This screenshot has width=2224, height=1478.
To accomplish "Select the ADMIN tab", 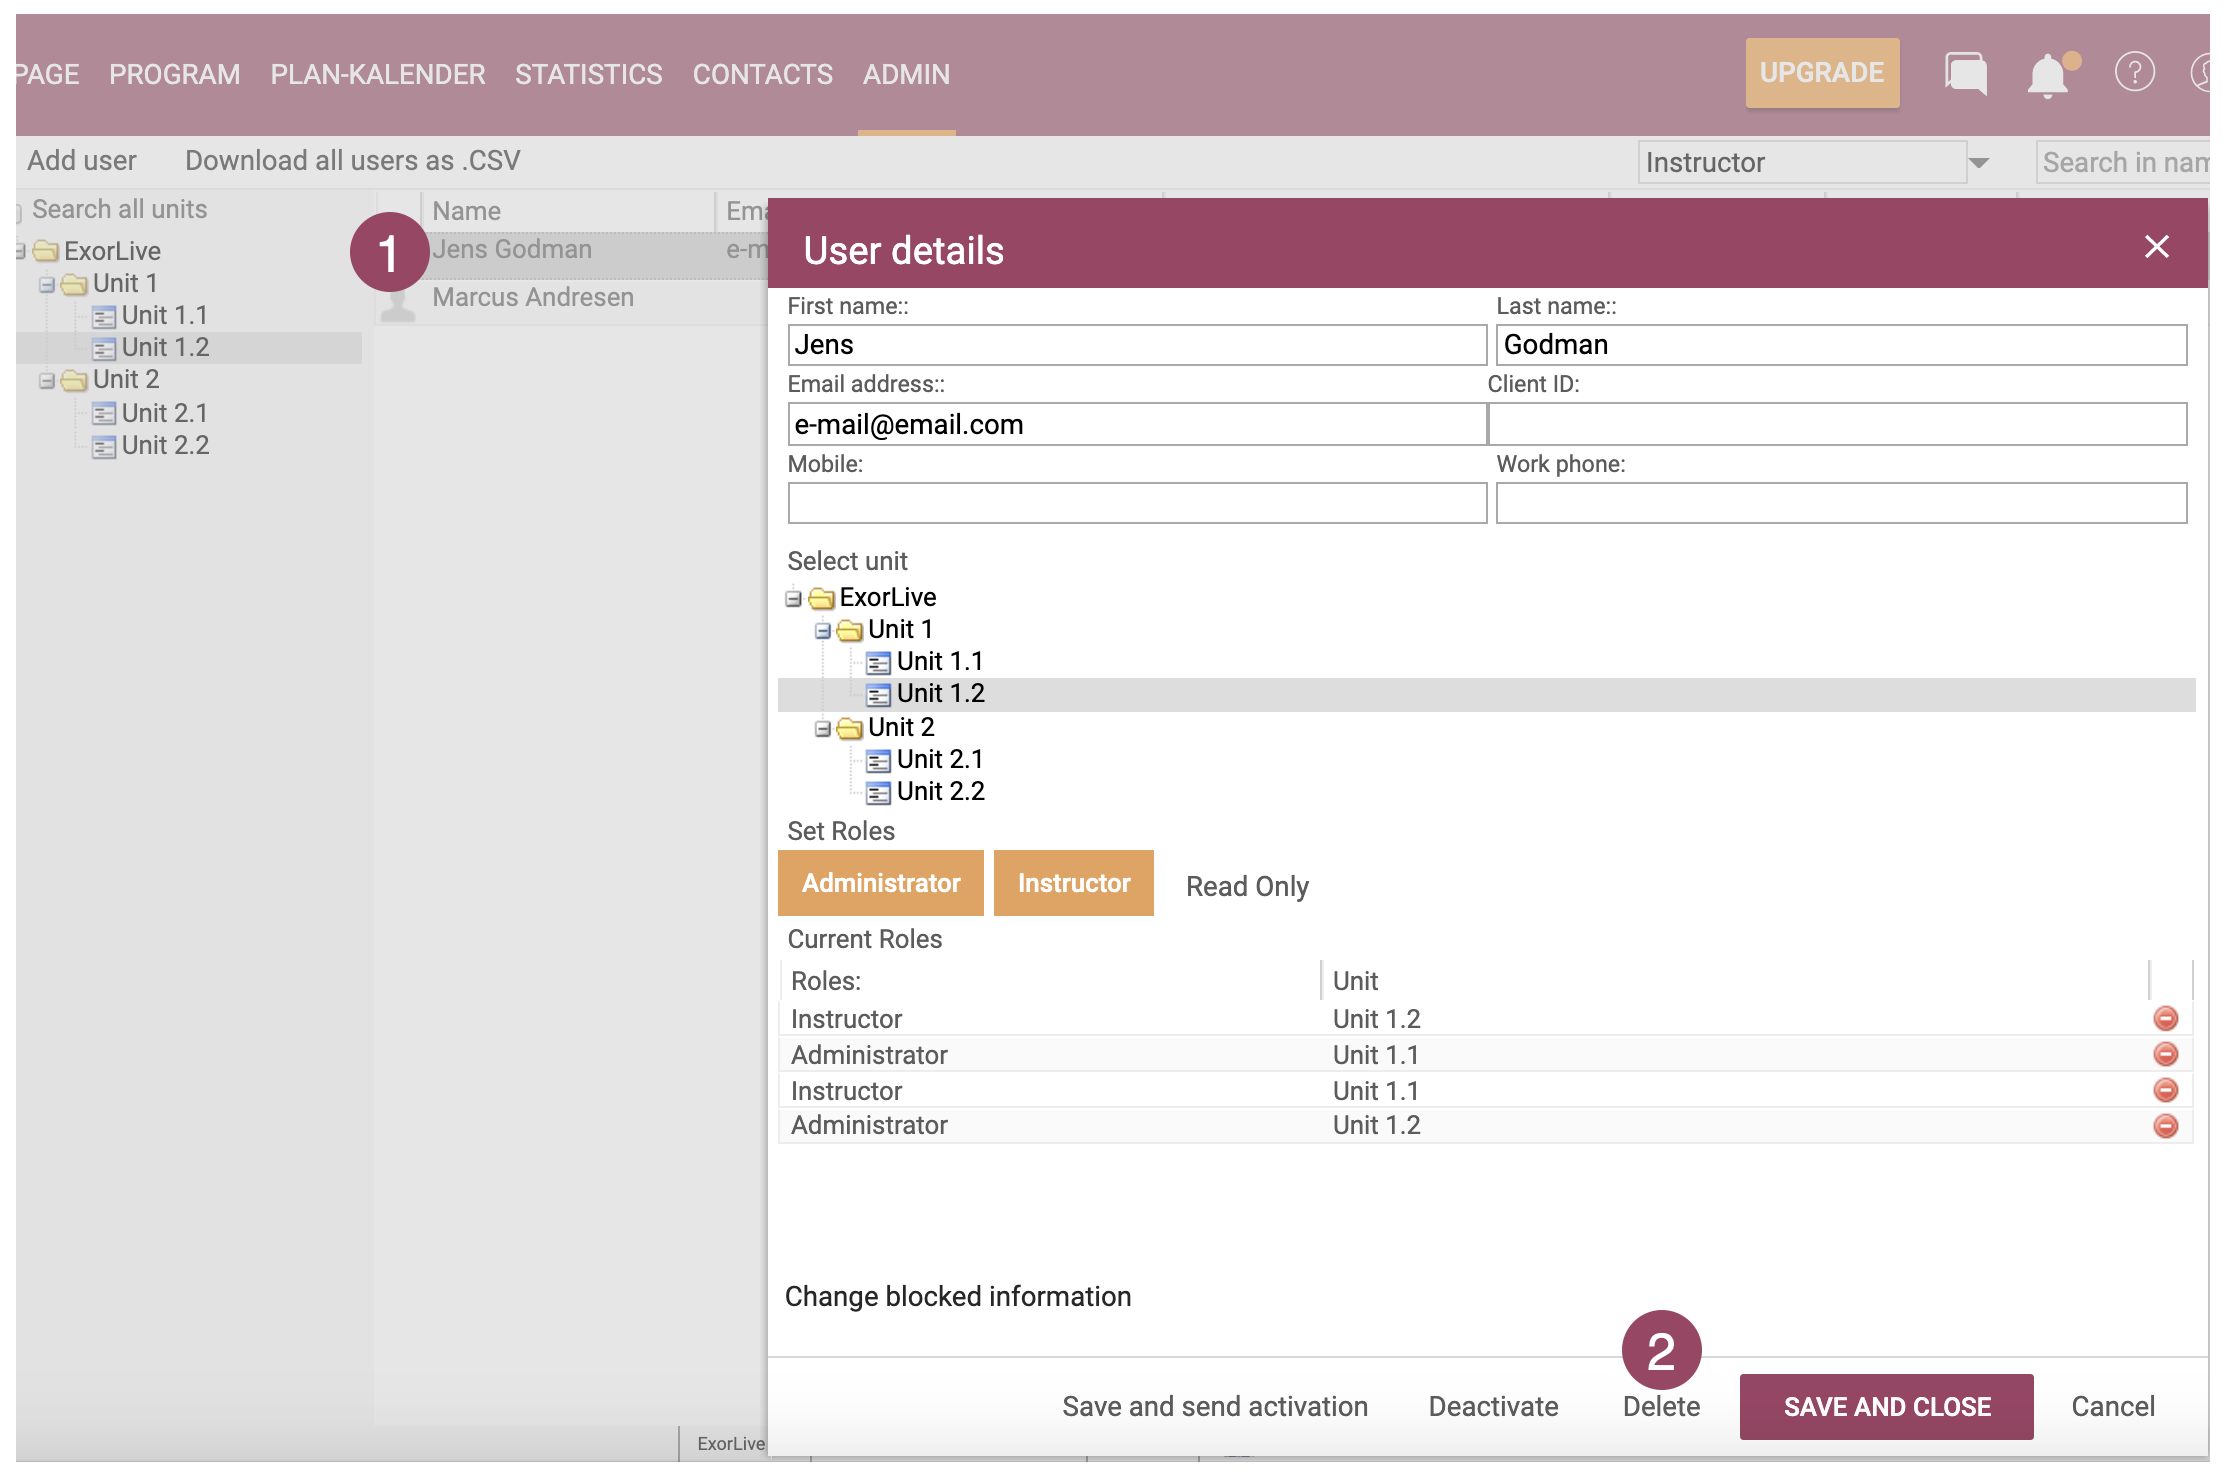I will 907,74.
